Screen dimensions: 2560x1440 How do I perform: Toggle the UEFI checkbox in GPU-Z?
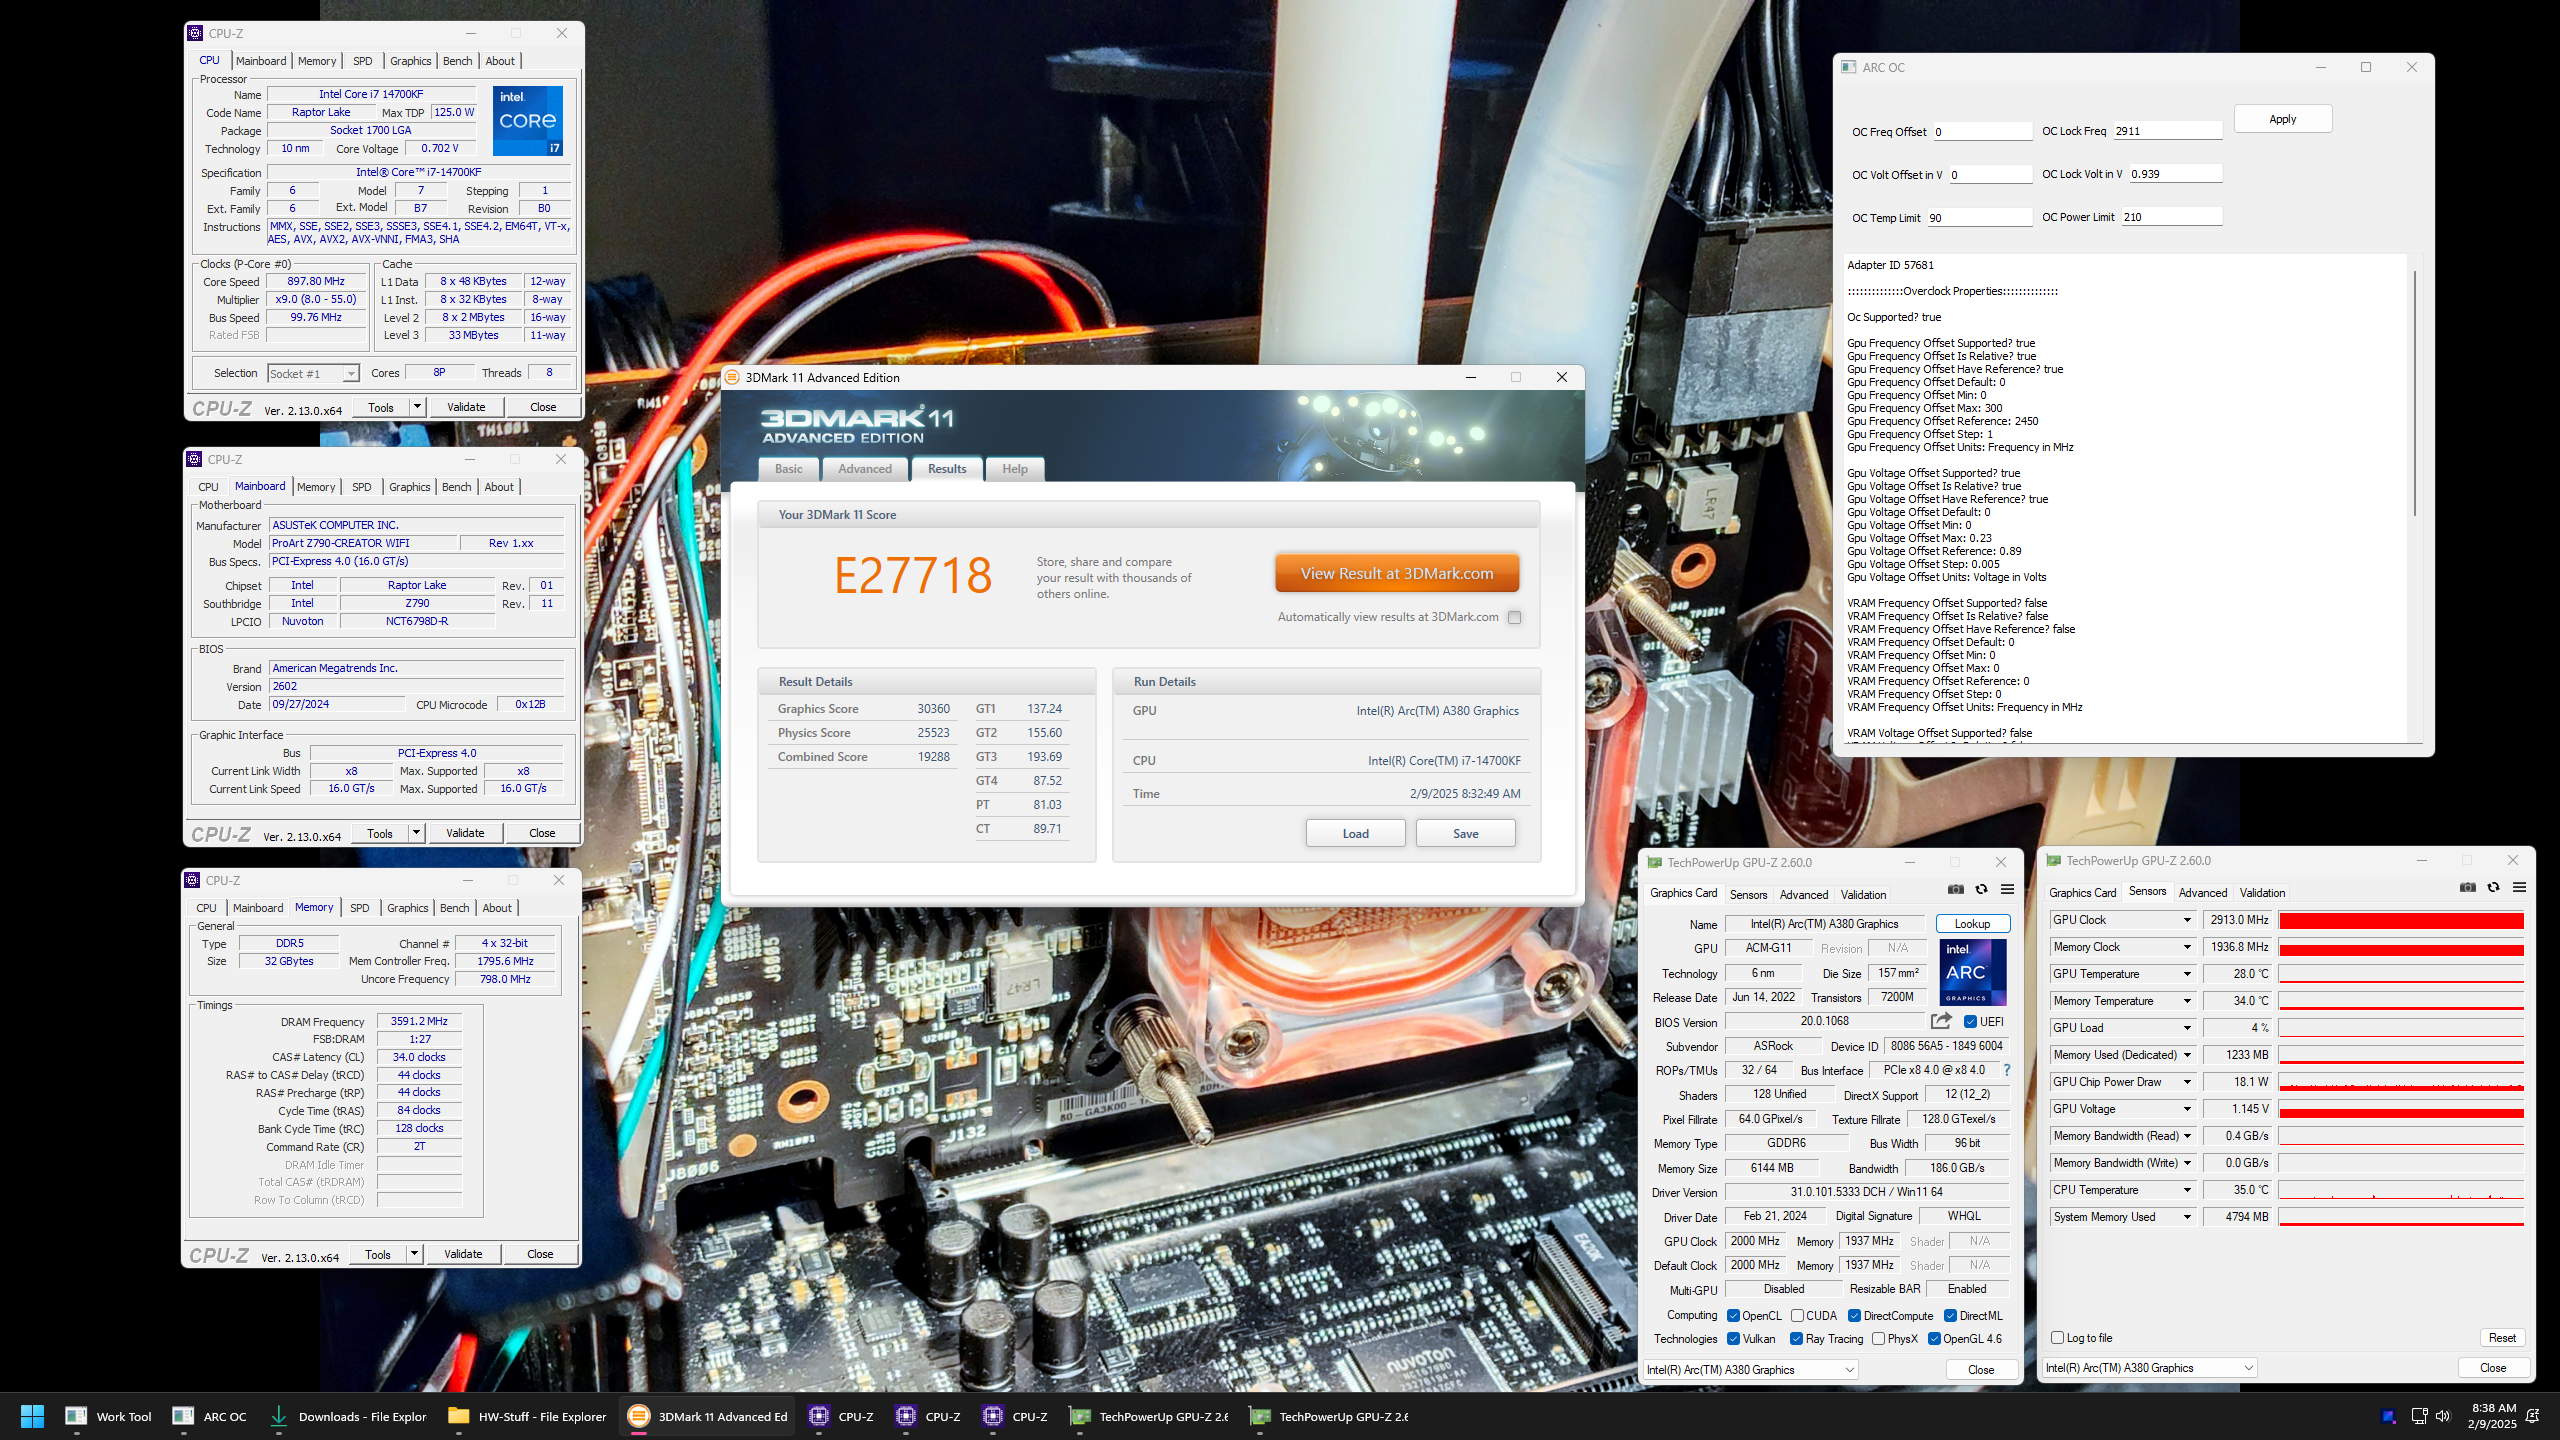(1970, 1021)
